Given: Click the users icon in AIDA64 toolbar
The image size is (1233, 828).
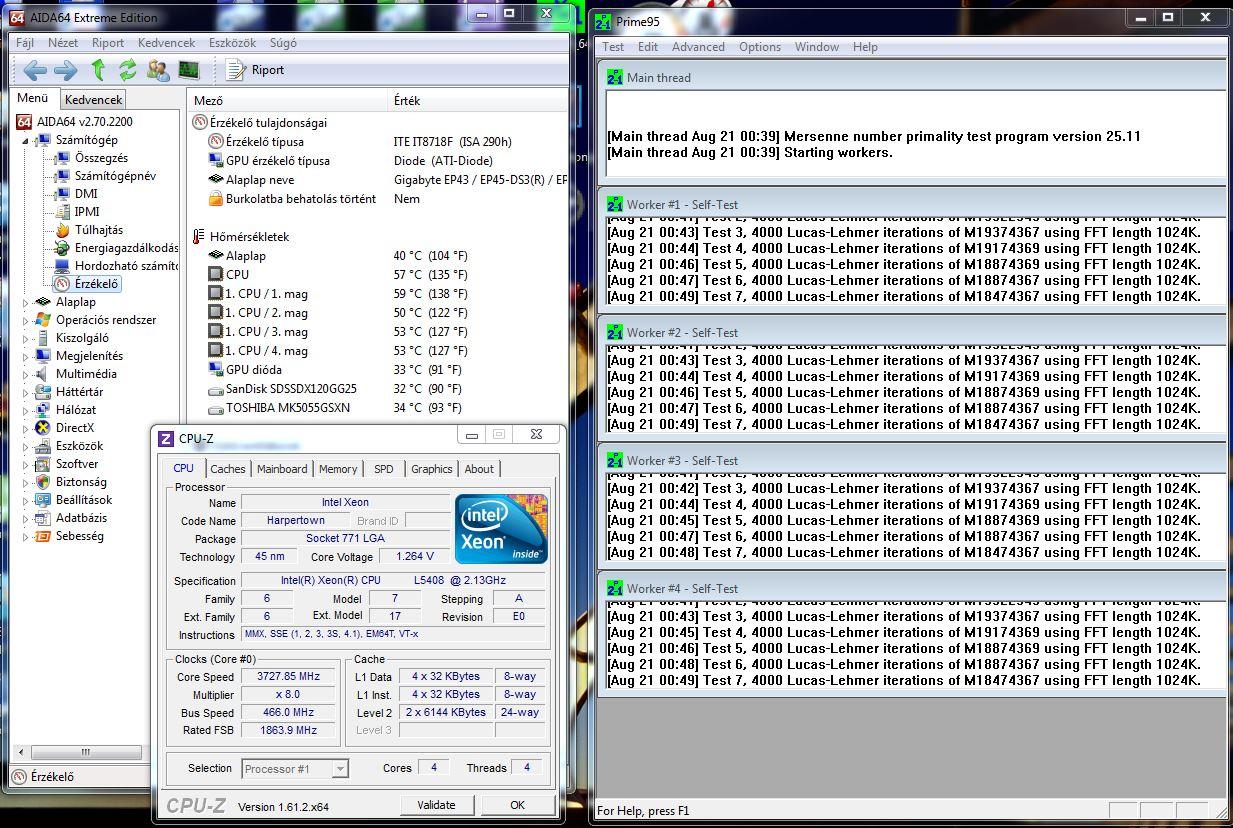Looking at the screenshot, I should tap(158, 70).
